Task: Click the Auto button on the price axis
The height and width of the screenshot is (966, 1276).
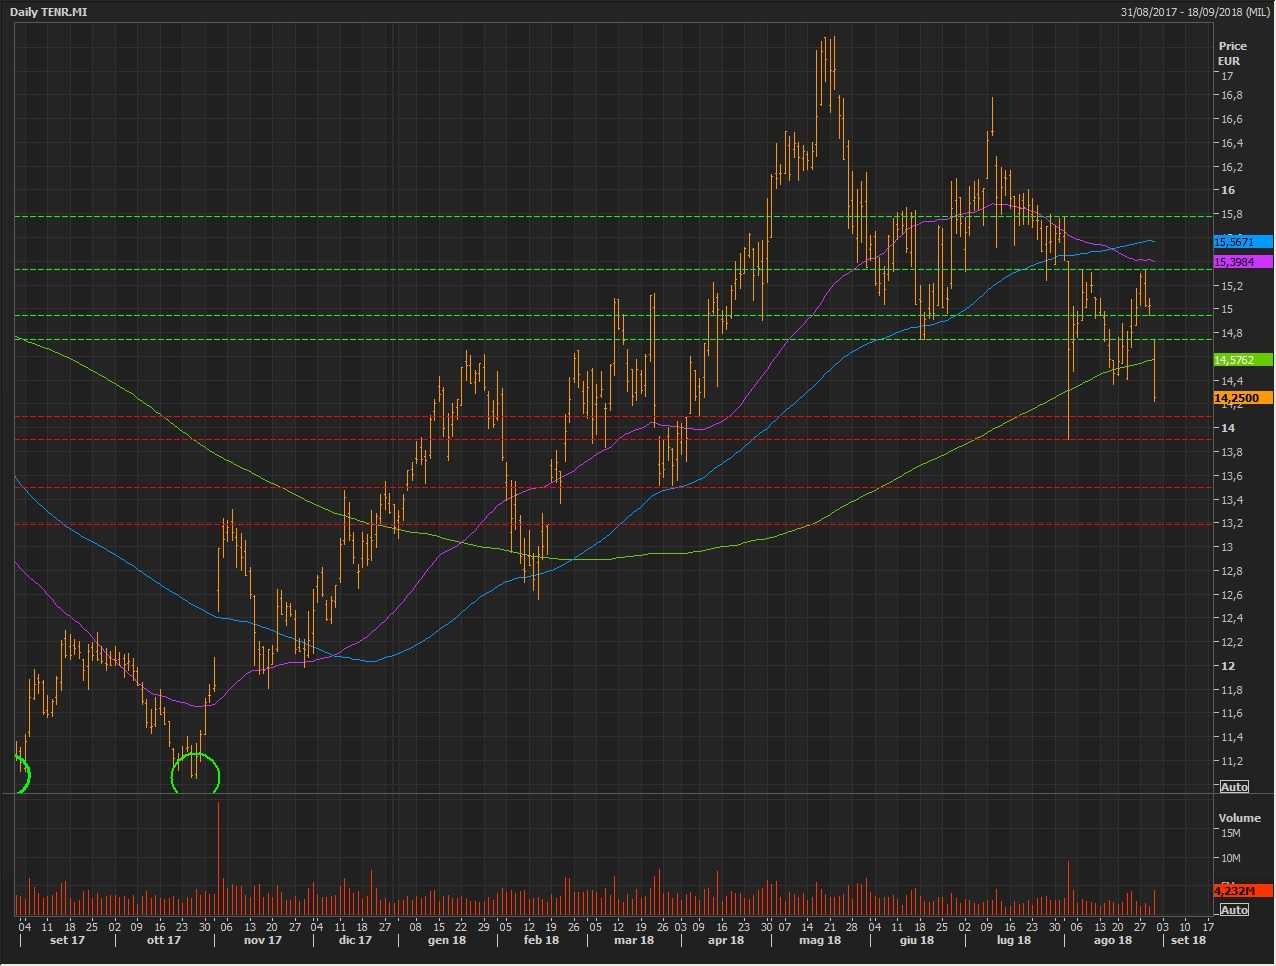Action: tap(1234, 787)
